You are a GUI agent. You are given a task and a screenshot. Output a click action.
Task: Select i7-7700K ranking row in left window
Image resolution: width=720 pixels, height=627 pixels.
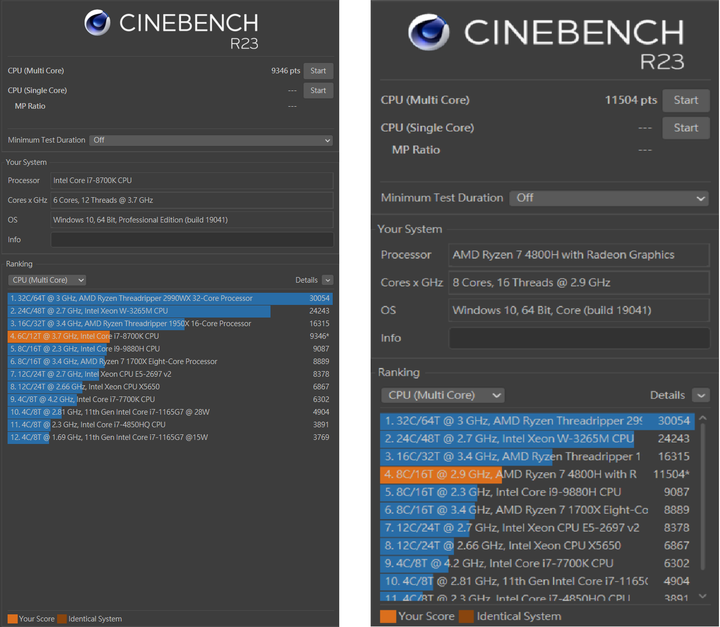pos(170,399)
